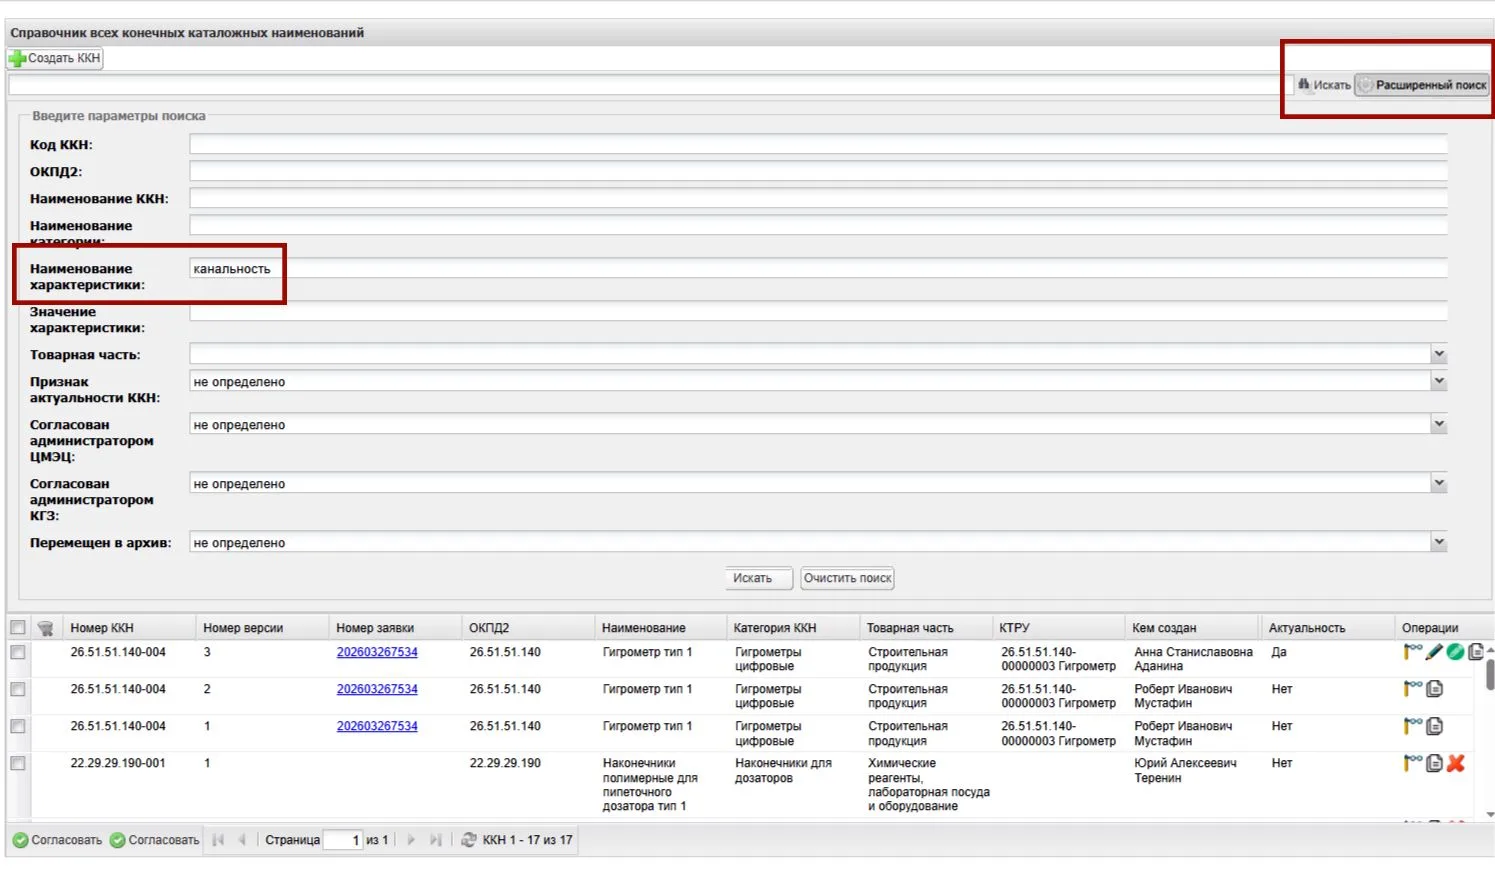Go to the last page with pager arrow

click(x=435, y=840)
